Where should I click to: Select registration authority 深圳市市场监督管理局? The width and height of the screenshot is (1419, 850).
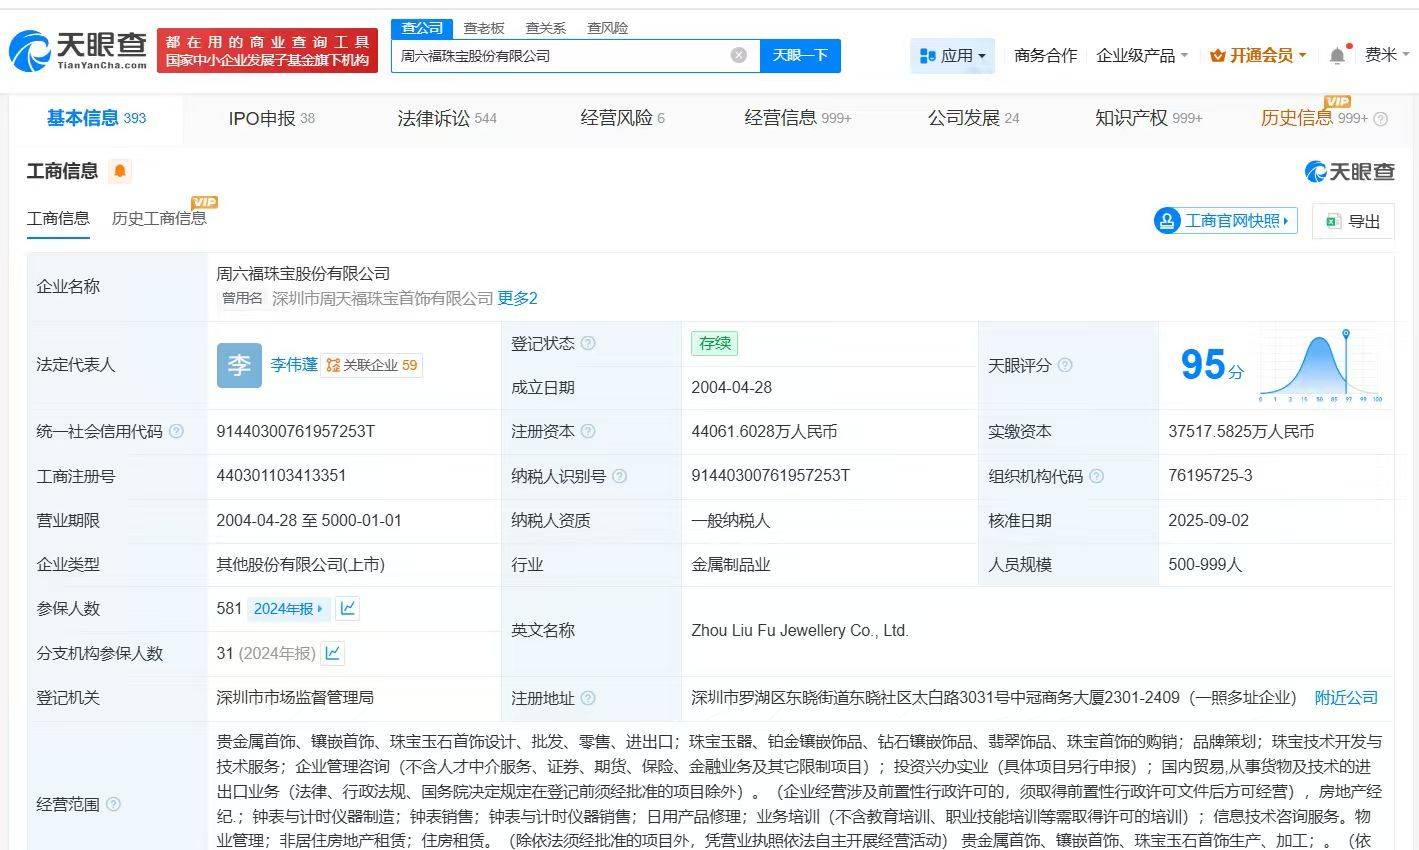coord(295,698)
